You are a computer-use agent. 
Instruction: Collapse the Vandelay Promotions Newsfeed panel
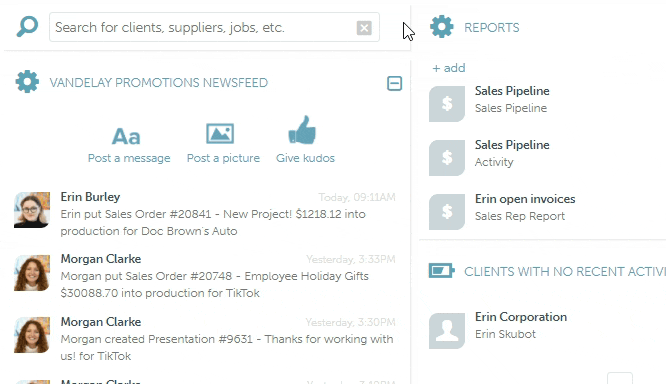tap(395, 83)
